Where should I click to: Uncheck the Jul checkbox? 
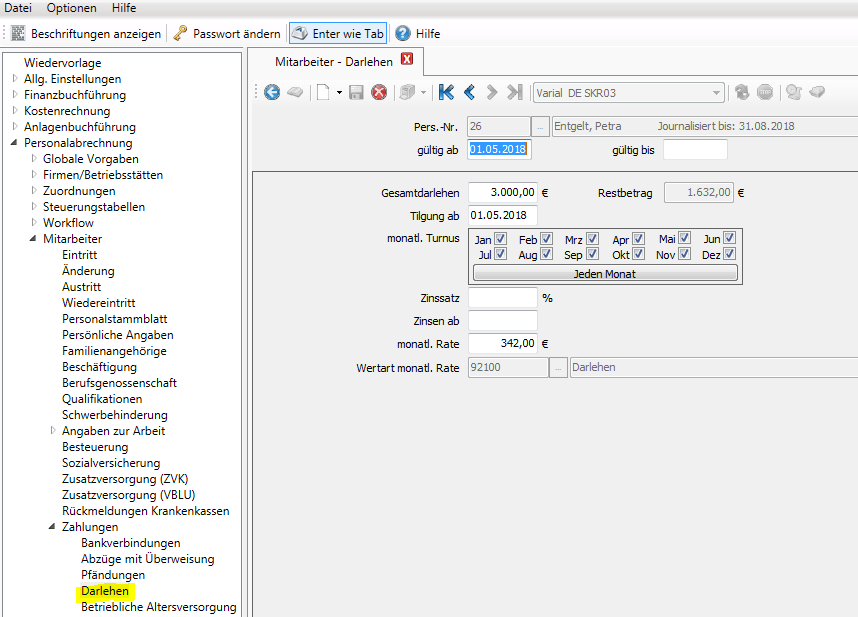click(500, 254)
